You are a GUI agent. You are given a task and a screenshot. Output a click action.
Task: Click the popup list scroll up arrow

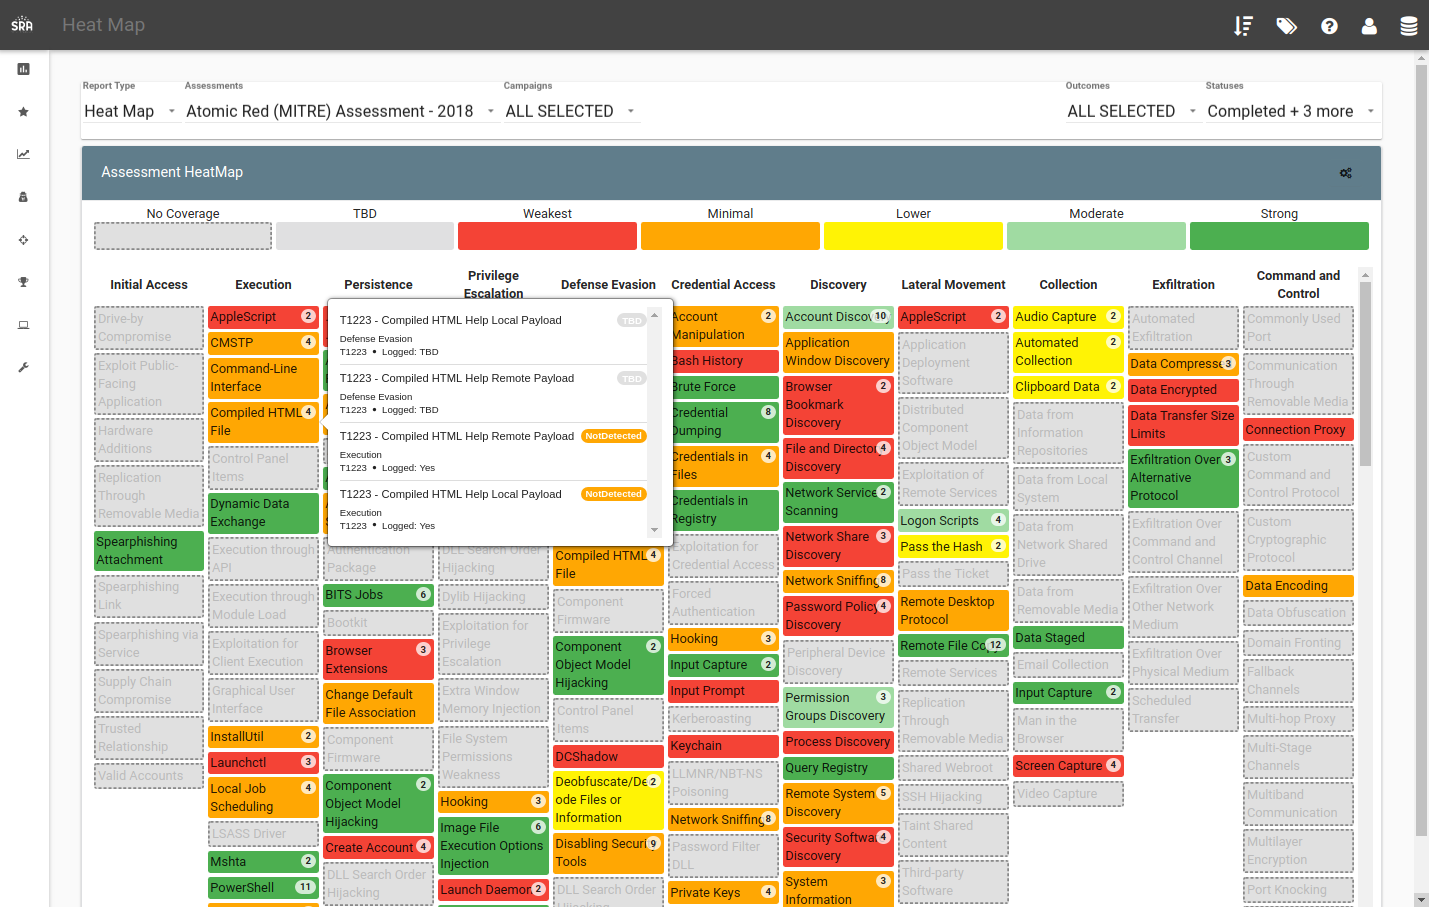point(655,315)
